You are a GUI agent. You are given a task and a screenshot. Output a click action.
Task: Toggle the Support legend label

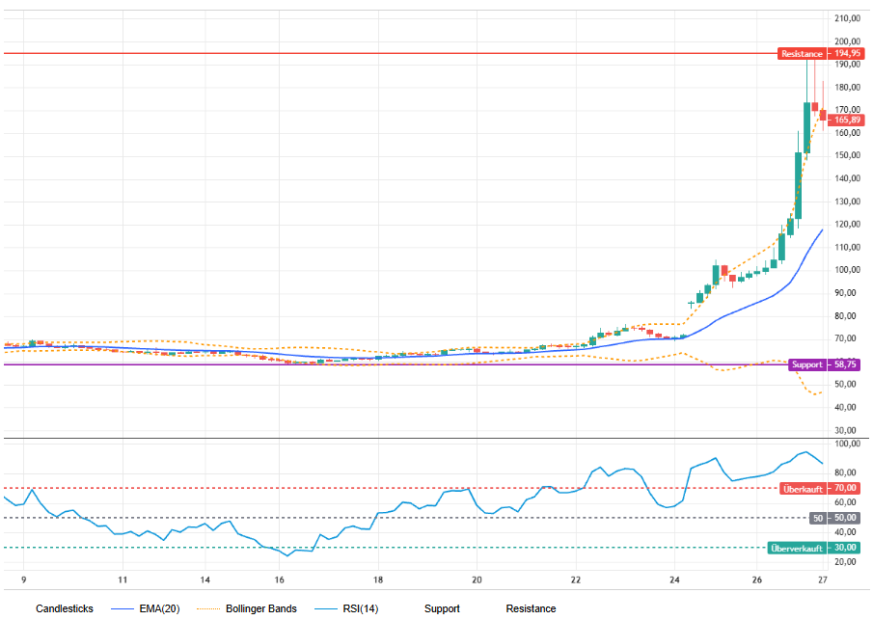pos(442,608)
